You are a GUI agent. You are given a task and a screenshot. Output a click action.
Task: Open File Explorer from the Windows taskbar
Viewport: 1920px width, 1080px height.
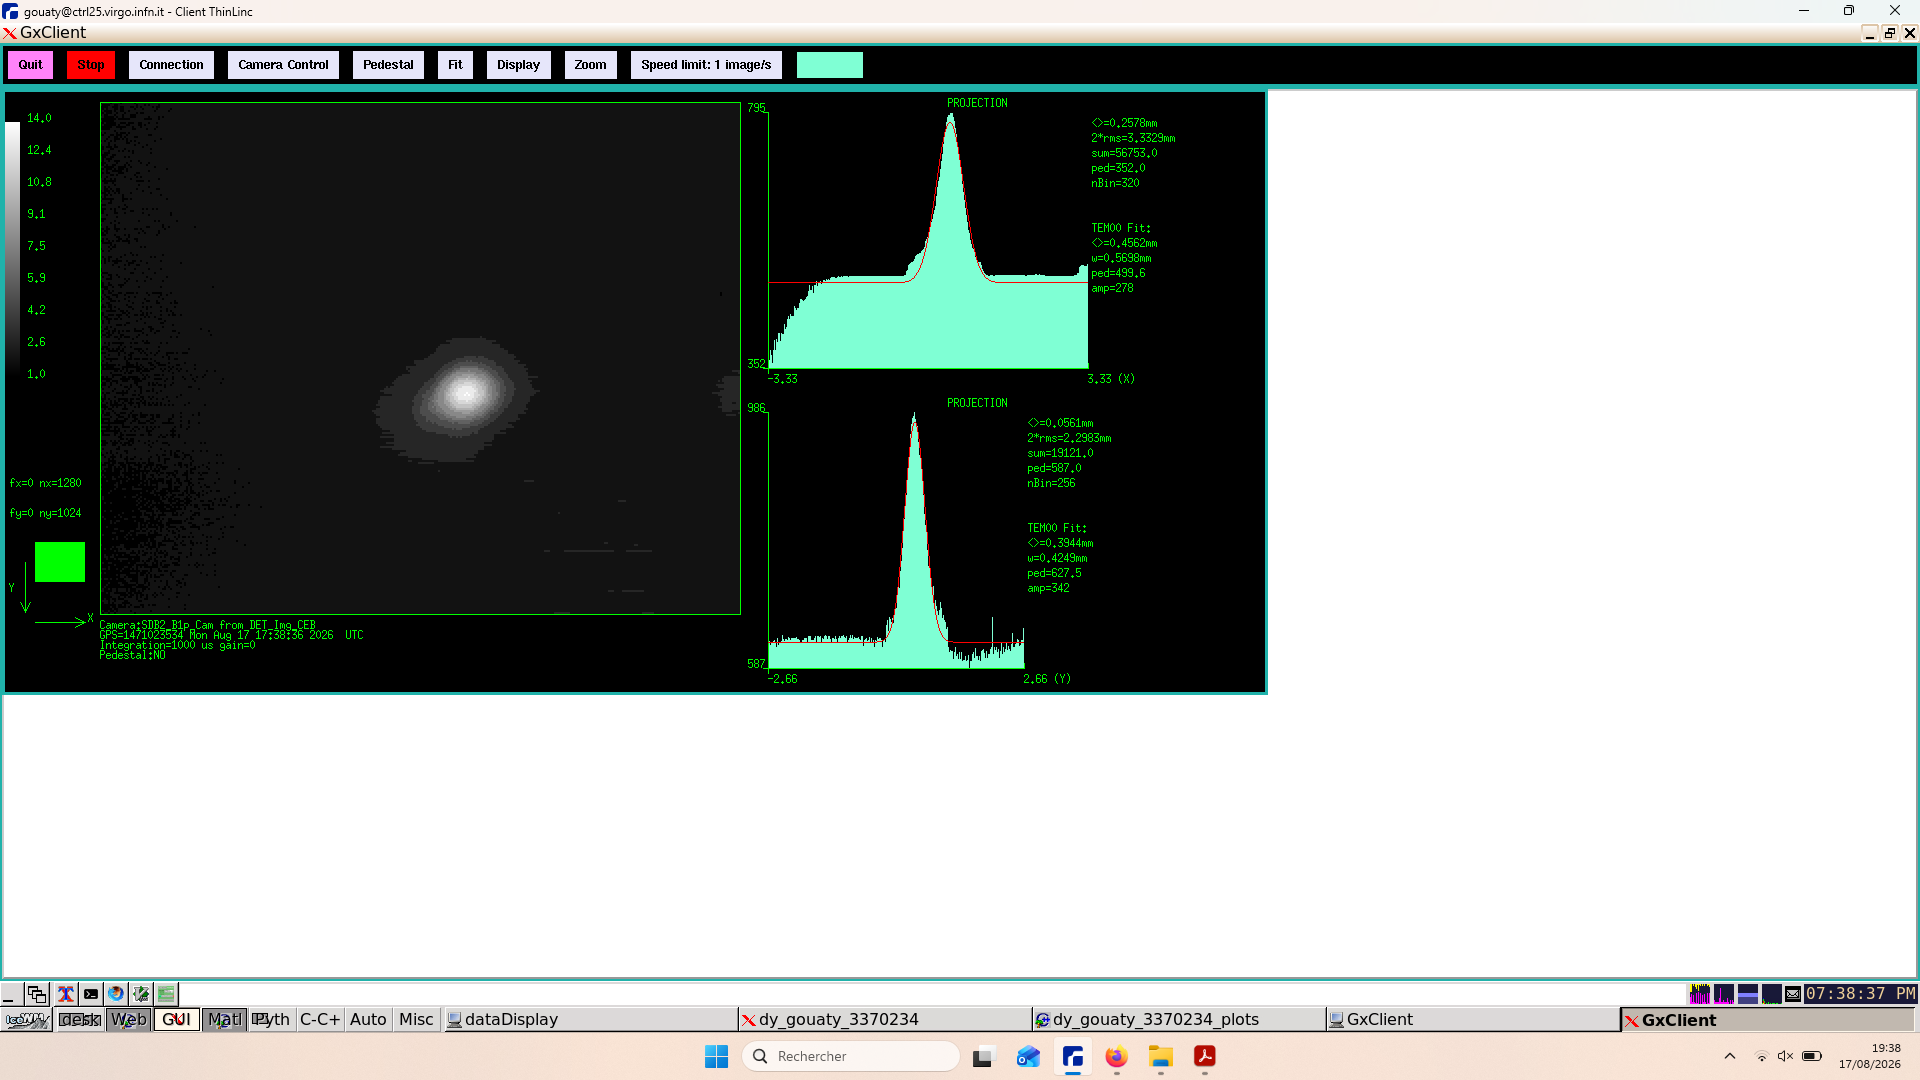[1161, 1057]
